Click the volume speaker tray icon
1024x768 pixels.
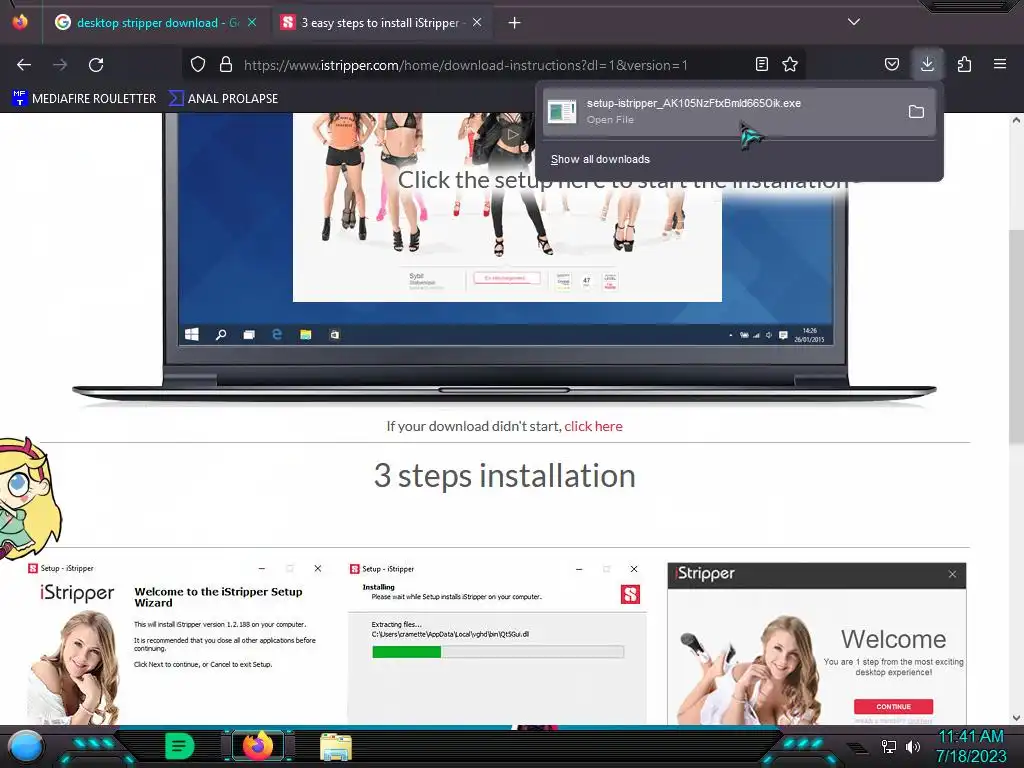(x=912, y=746)
